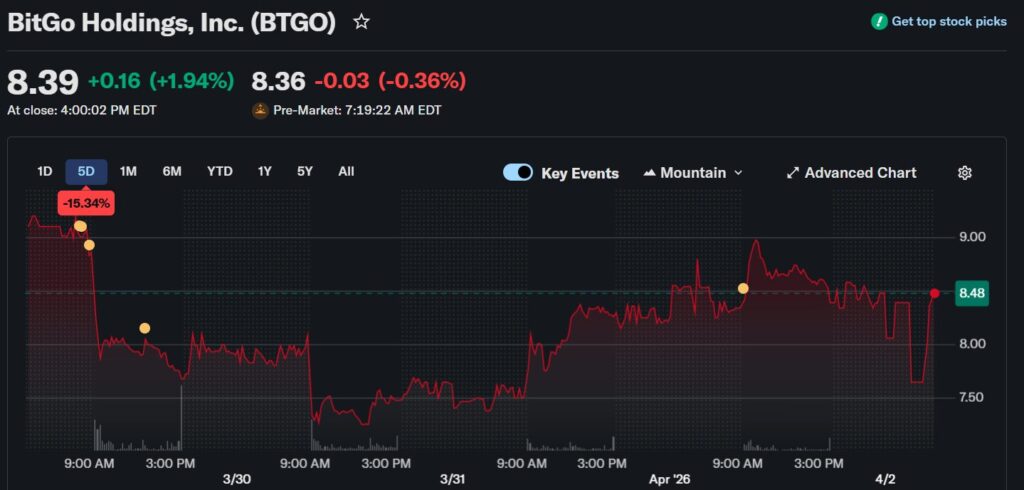Choose the YTD time range
Screen dimensions: 1024x490
click(219, 171)
